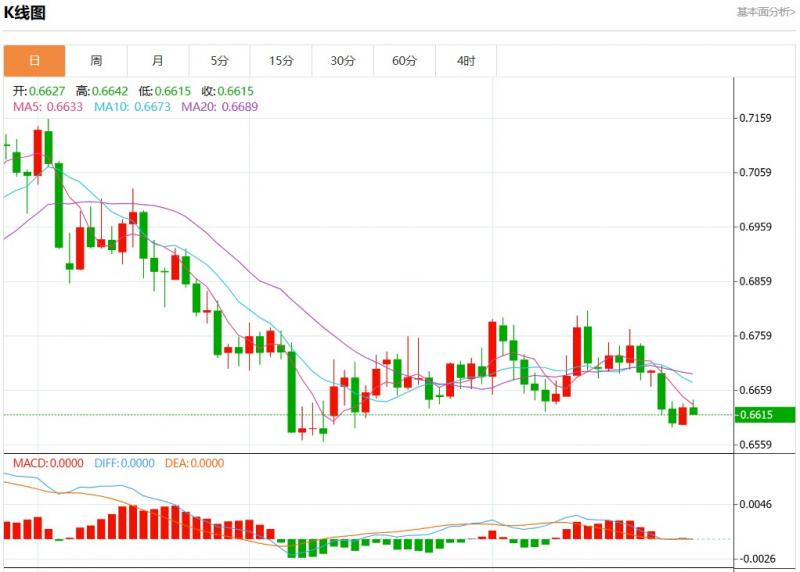Switch to the 5分 timeframe tab
The image size is (800, 572).
(219, 61)
